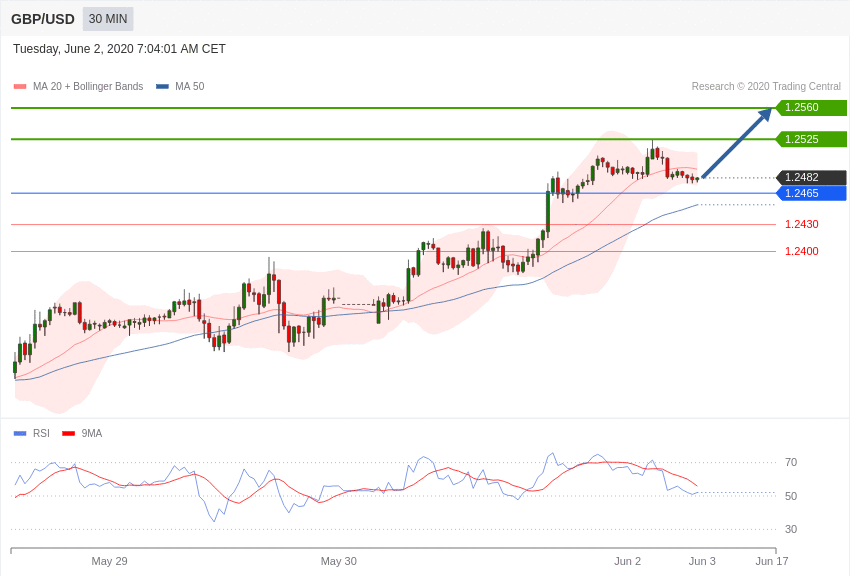Click the RSI 30 level label
850x576 pixels.
(x=791, y=529)
